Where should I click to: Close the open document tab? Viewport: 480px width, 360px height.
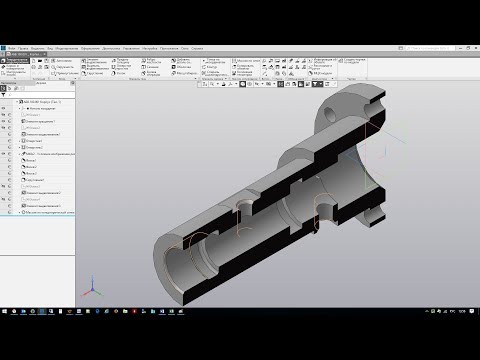(x=44, y=54)
